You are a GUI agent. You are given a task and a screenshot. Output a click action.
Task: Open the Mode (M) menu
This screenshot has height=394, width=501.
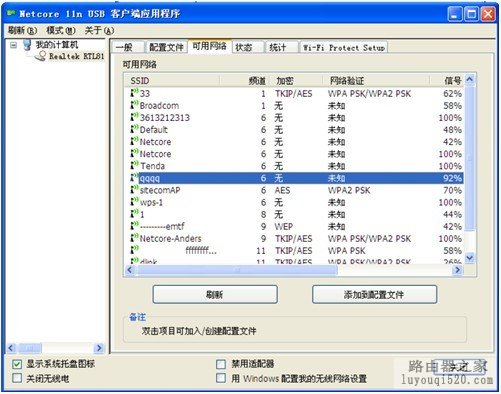coord(61,31)
